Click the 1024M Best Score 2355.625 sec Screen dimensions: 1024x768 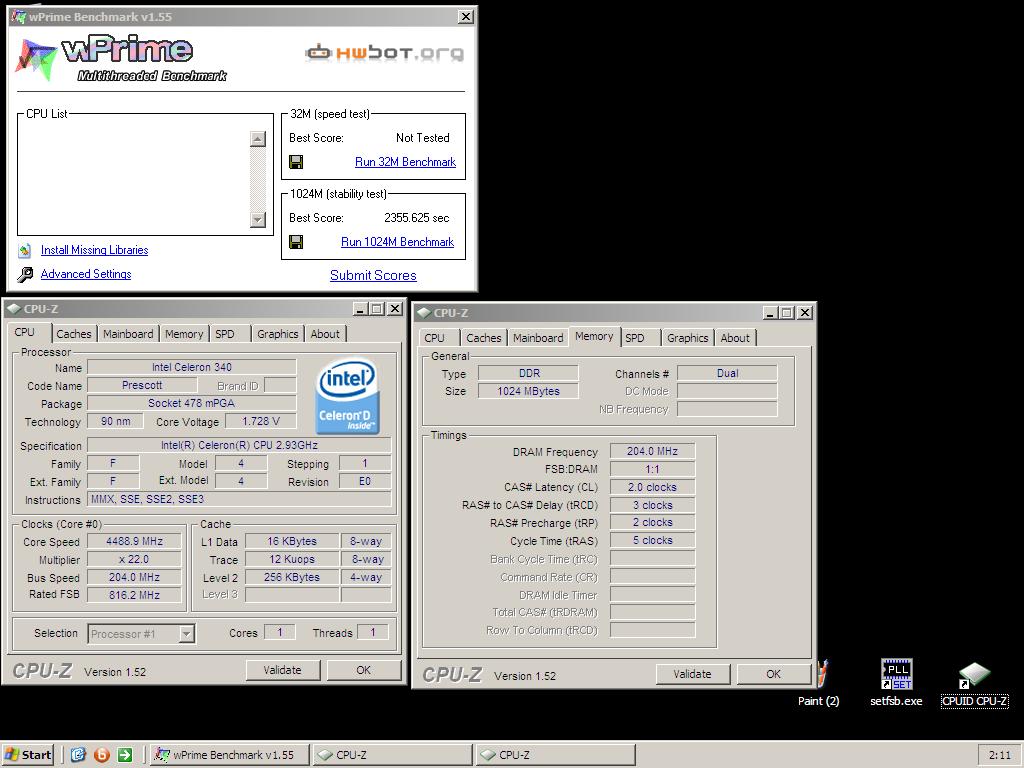tap(417, 218)
